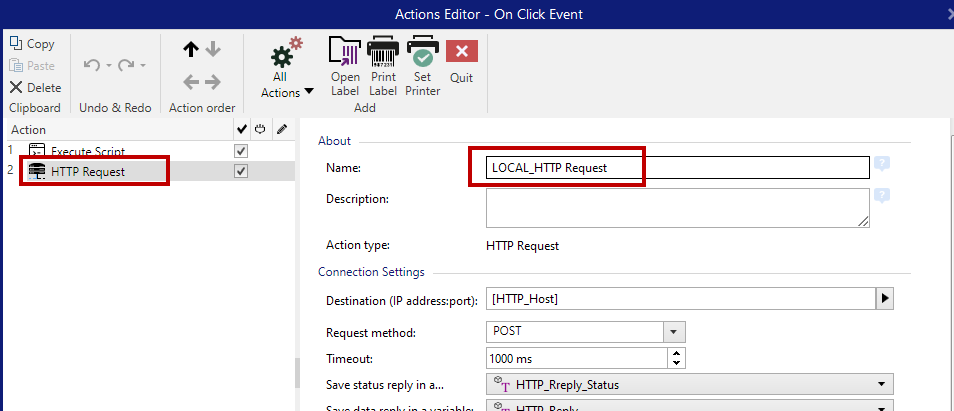Increase the Timeout value using up stepper

coord(677,353)
